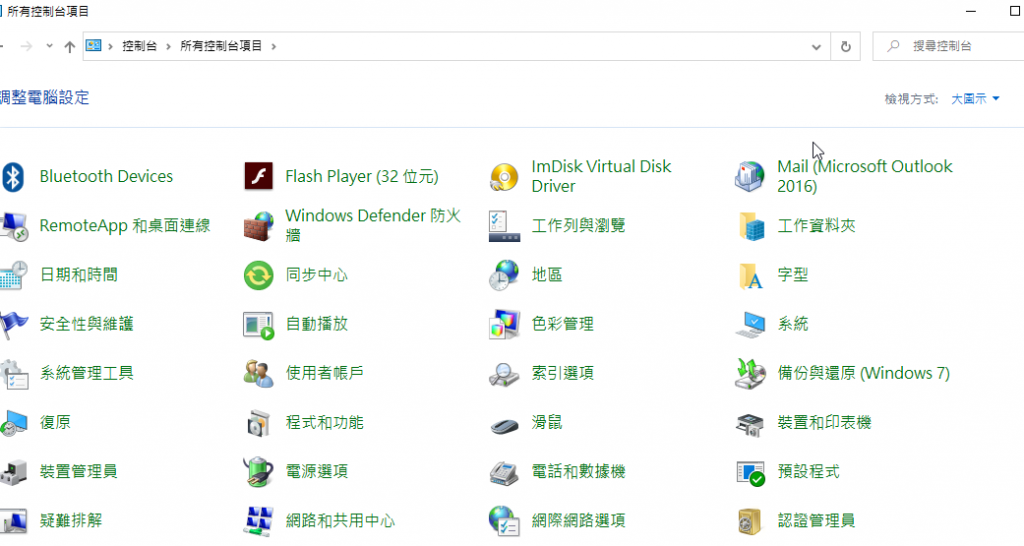
Task: Expand chevron after 控制台 in breadcrumb
Action: (168, 46)
